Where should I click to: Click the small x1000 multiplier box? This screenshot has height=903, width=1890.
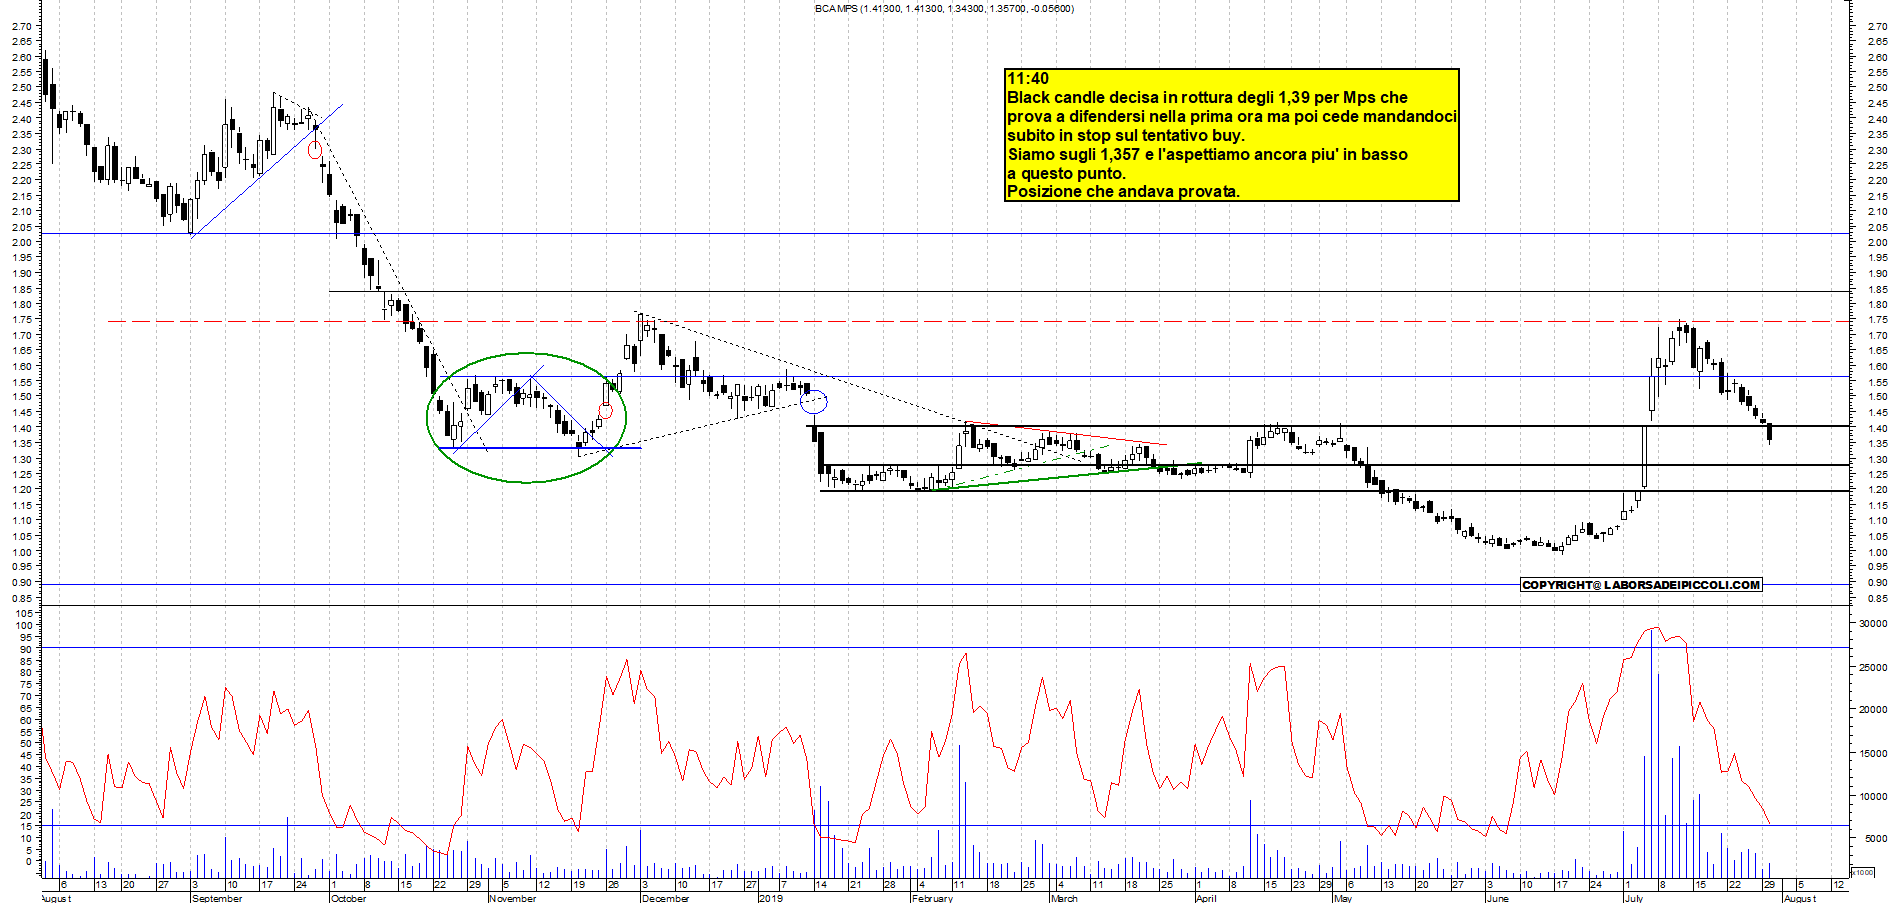1862,872
